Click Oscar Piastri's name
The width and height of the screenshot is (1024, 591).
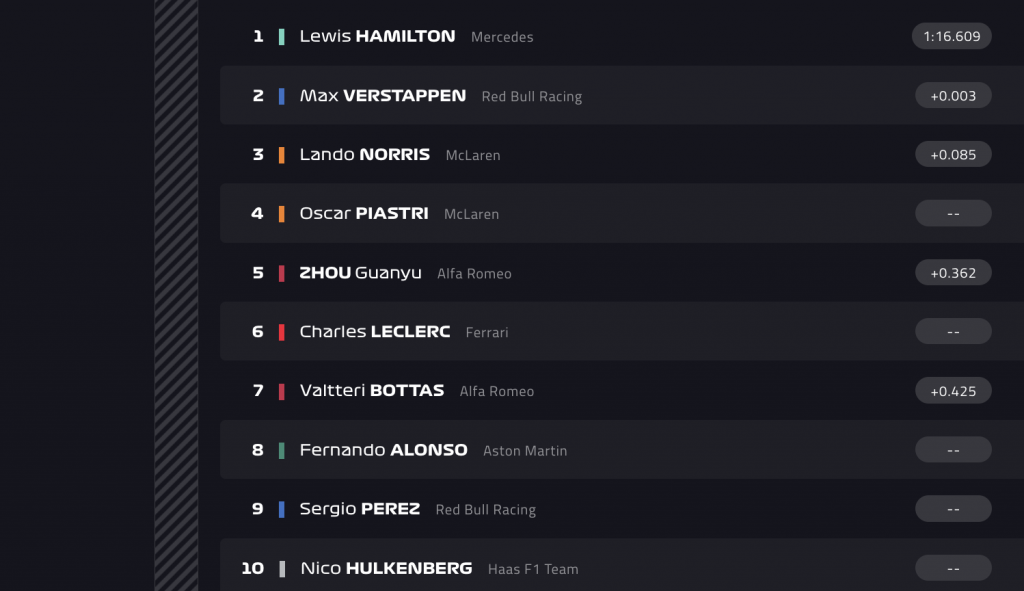point(364,214)
